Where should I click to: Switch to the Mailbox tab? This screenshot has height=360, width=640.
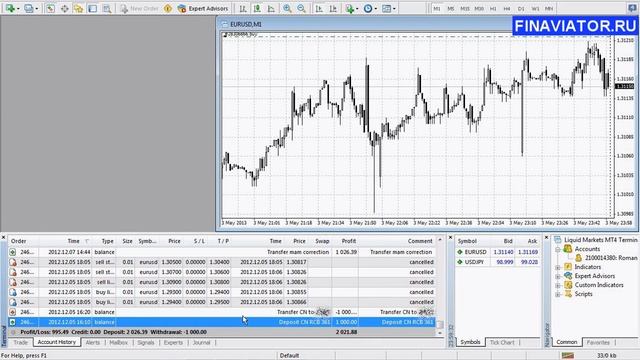pyautogui.click(x=118, y=342)
